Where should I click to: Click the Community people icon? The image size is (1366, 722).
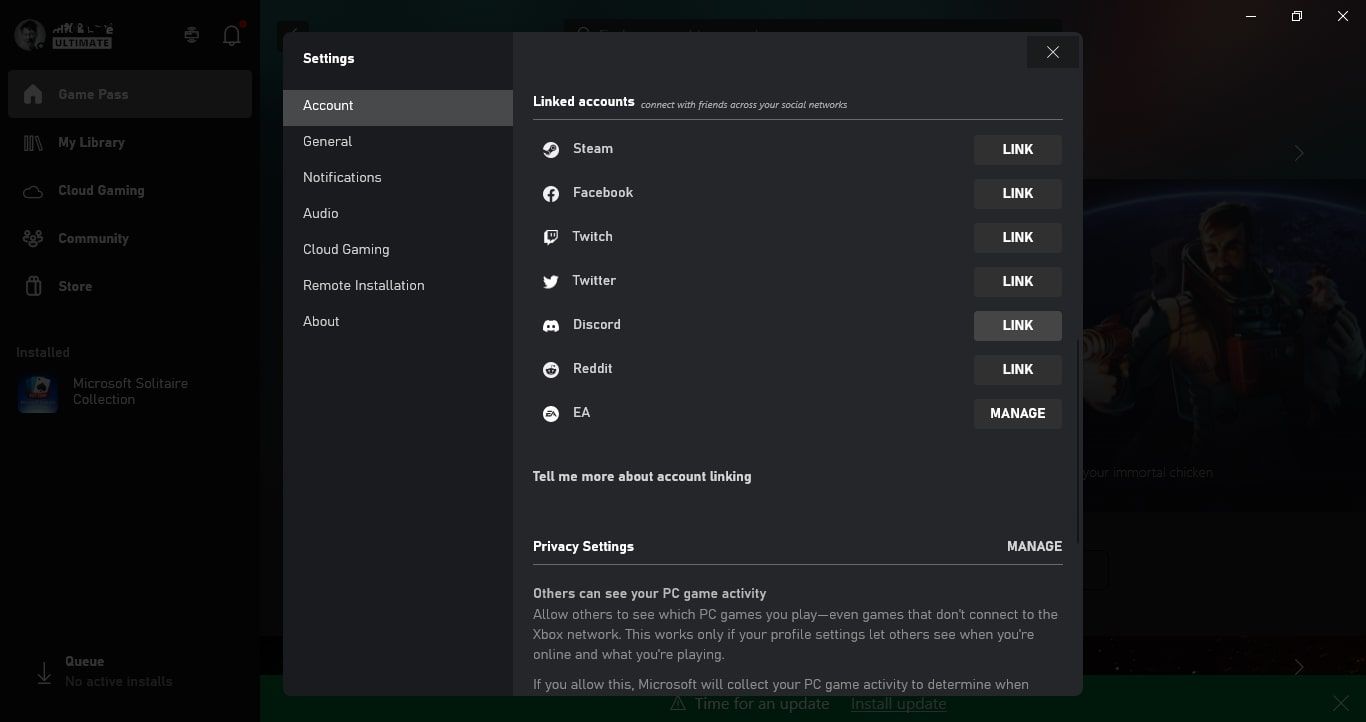click(33, 238)
